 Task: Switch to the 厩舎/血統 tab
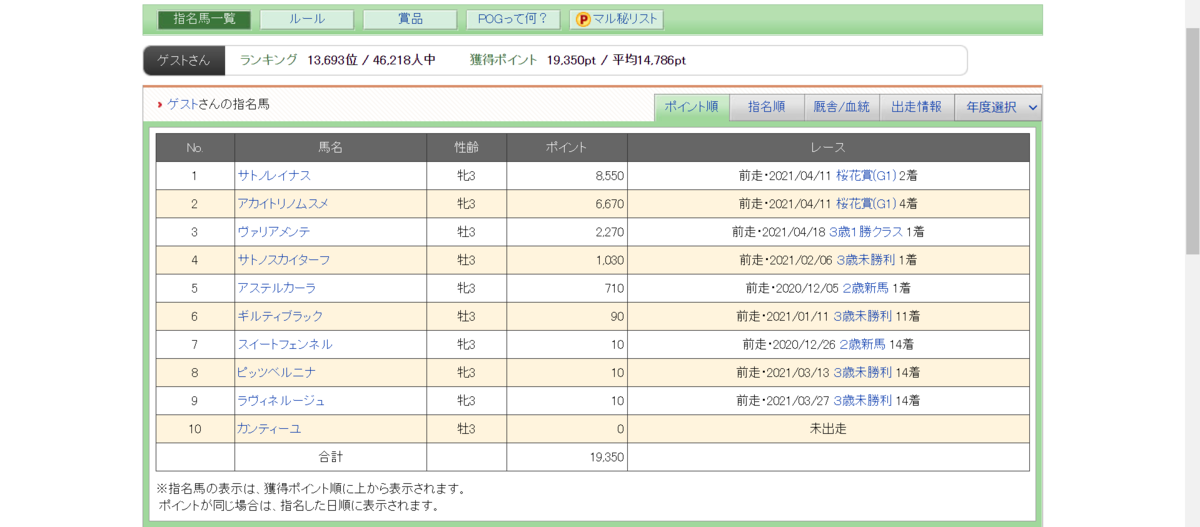pos(841,106)
